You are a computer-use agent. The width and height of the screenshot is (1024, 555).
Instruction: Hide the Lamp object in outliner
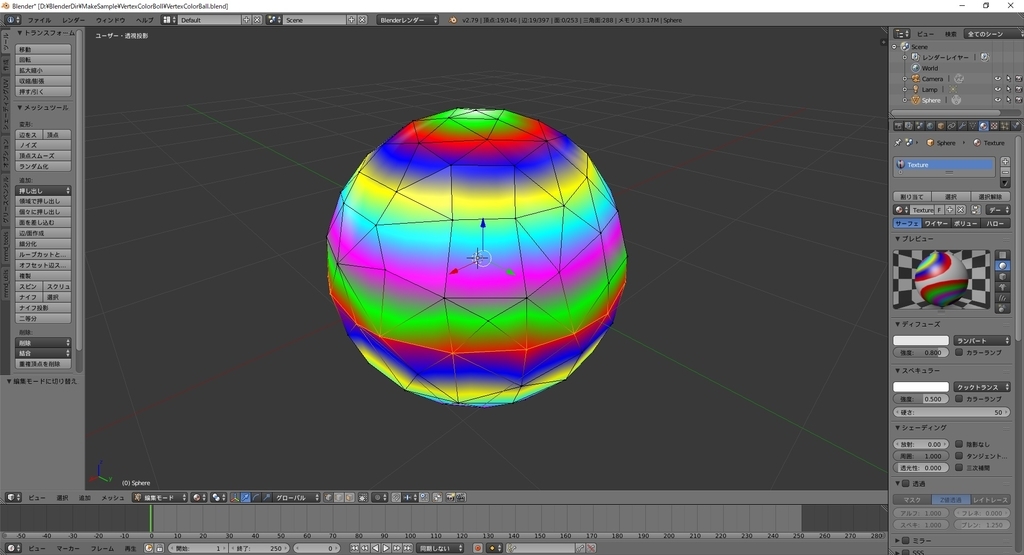(x=997, y=89)
